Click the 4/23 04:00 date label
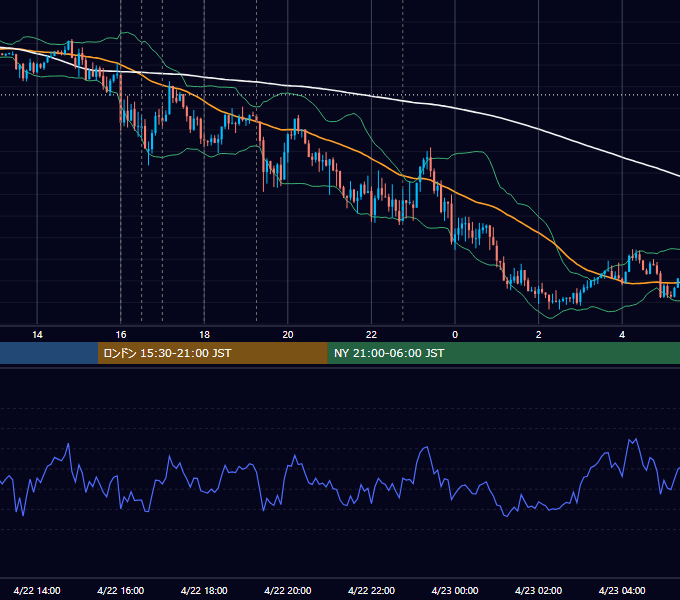680x600 pixels. pos(622,590)
